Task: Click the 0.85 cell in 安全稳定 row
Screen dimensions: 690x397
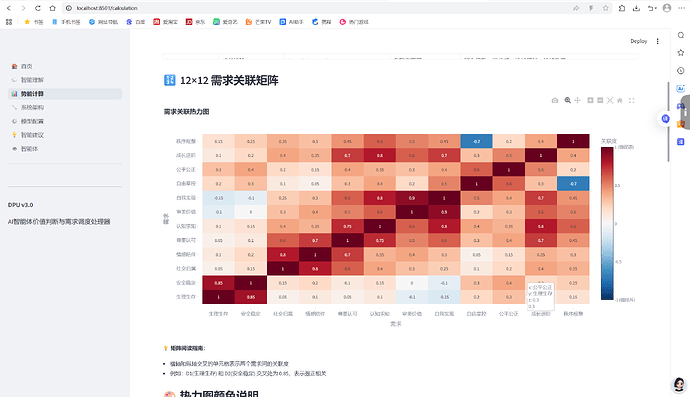Action: [x=219, y=283]
